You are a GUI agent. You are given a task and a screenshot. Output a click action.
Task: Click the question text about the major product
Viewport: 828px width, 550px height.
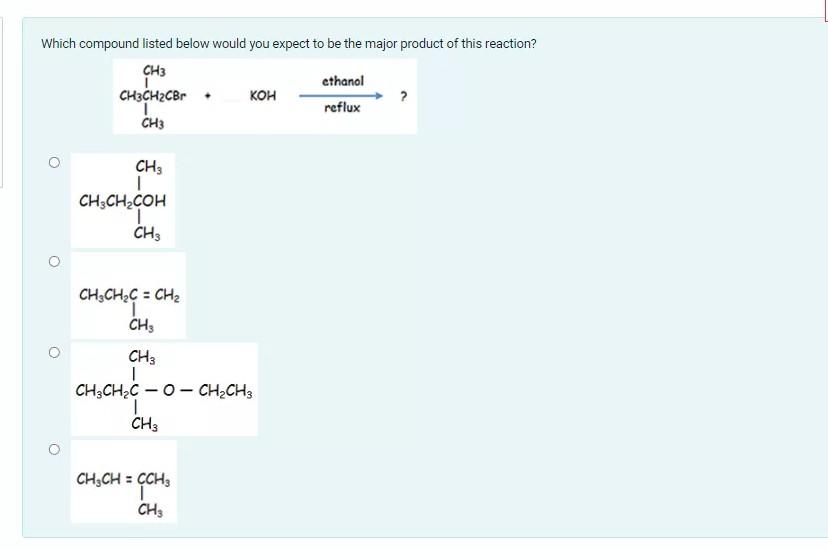coord(289,43)
